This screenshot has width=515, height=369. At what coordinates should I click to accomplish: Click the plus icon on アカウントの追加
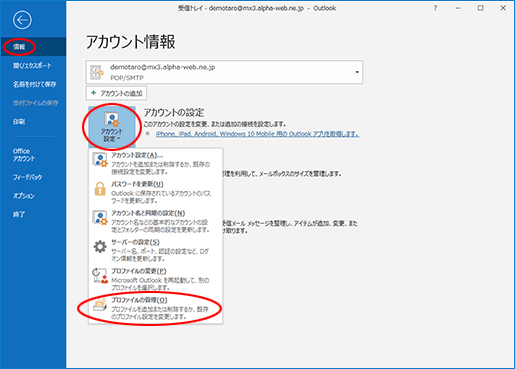point(93,93)
